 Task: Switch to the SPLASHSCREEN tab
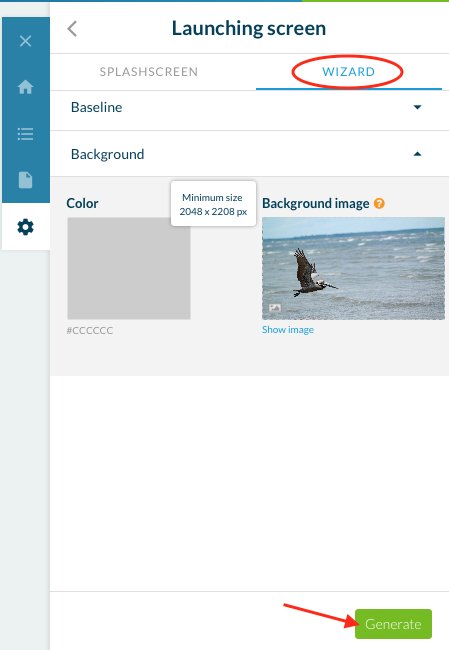coord(148,72)
